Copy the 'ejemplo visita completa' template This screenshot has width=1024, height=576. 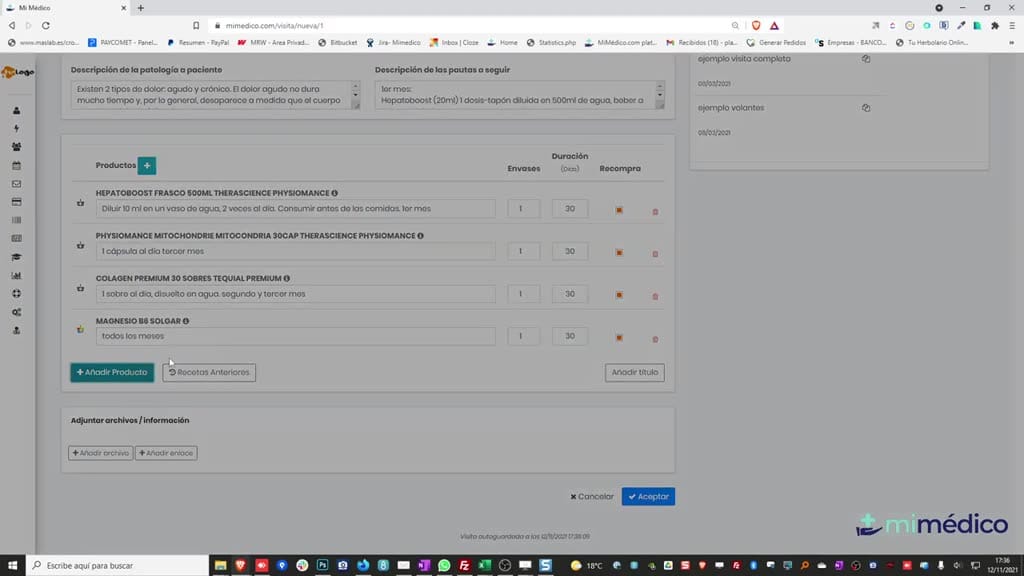866,59
